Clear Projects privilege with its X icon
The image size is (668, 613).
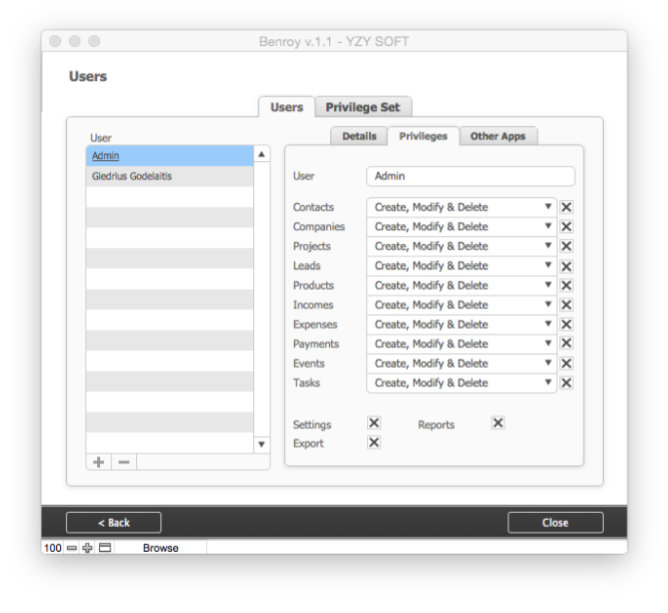pyautogui.click(x=566, y=247)
